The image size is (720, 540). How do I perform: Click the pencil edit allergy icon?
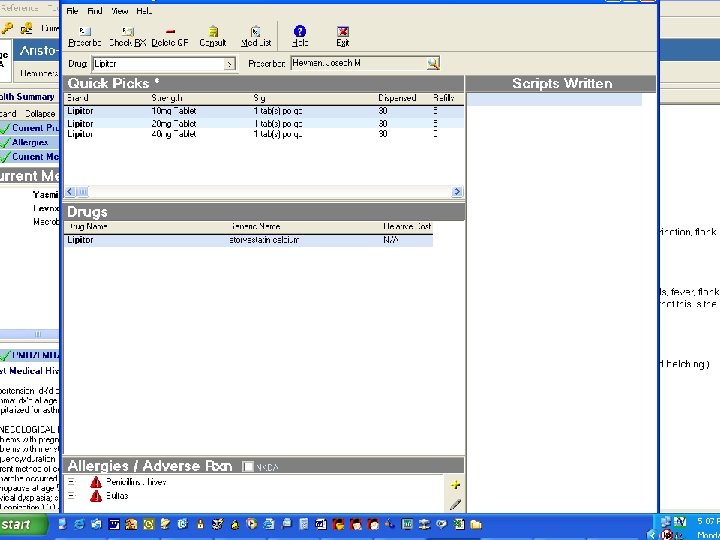(455, 504)
